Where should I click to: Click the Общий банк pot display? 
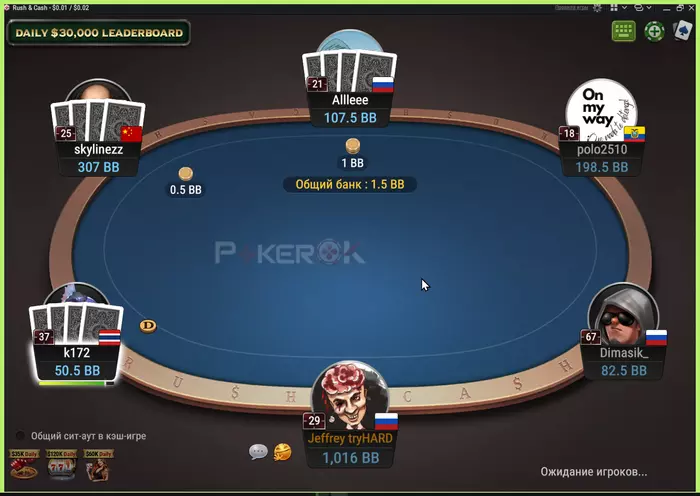click(x=350, y=184)
